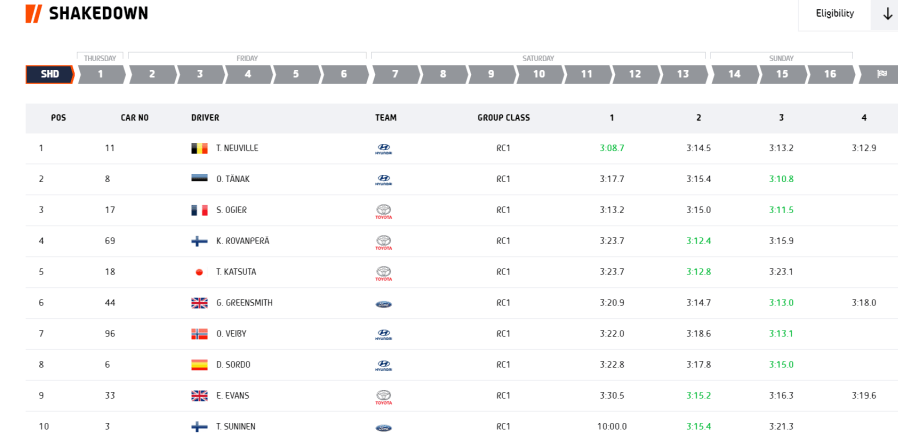This screenshot has height=439, width=898.
Task: Click the Spanish flag beside D. Sordo
Action: [x=199, y=365]
